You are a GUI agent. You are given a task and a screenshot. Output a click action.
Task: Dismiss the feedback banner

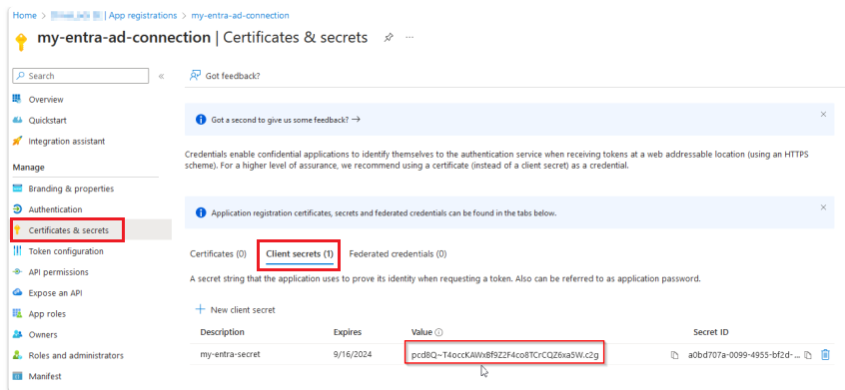823,114
